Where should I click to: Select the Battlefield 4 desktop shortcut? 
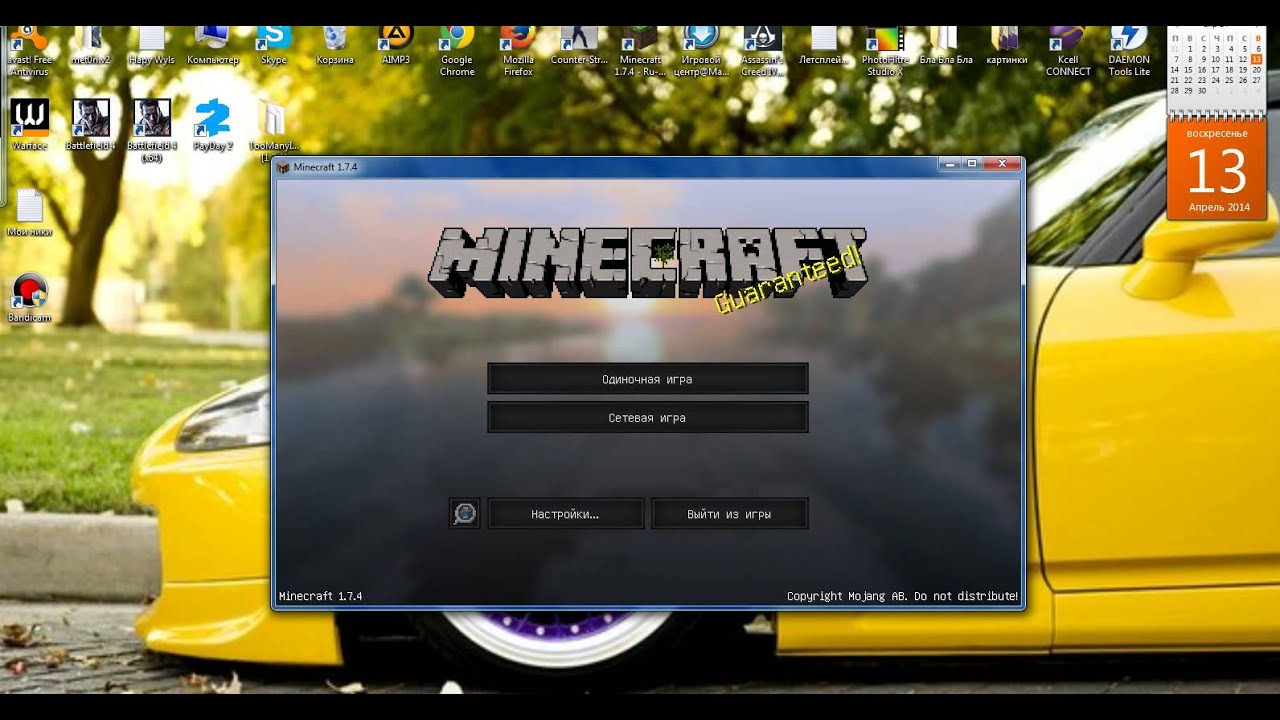(x=91, y=125)
